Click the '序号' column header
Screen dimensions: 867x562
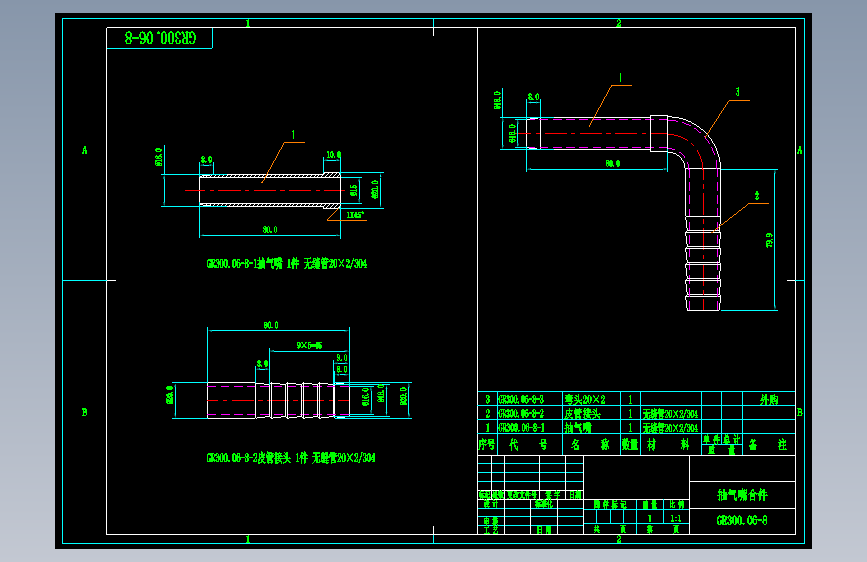[x=487, y=445]
